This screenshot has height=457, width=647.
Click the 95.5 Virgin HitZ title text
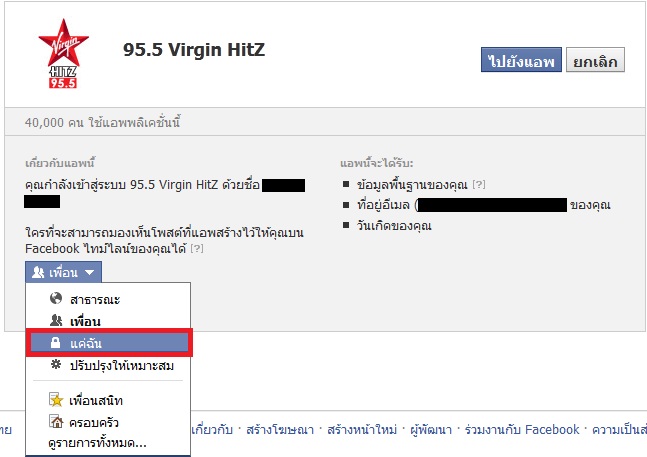tap(194, 50)
